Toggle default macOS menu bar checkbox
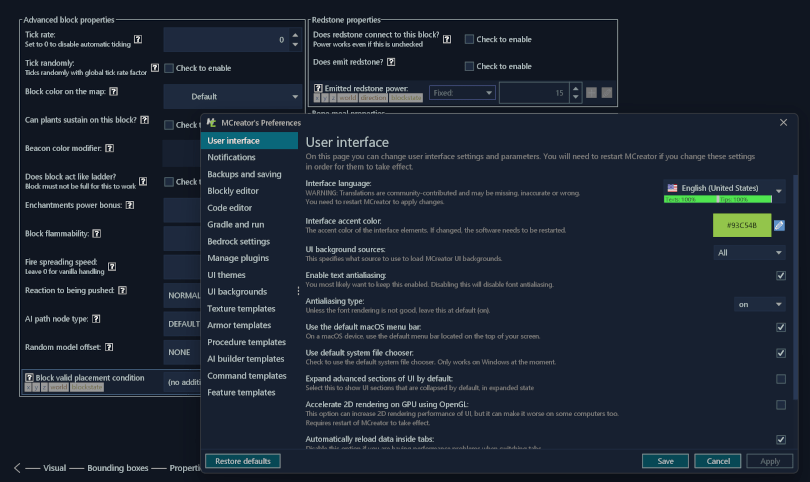The height and width of the screenshot is (482, 810). [781, 327]
